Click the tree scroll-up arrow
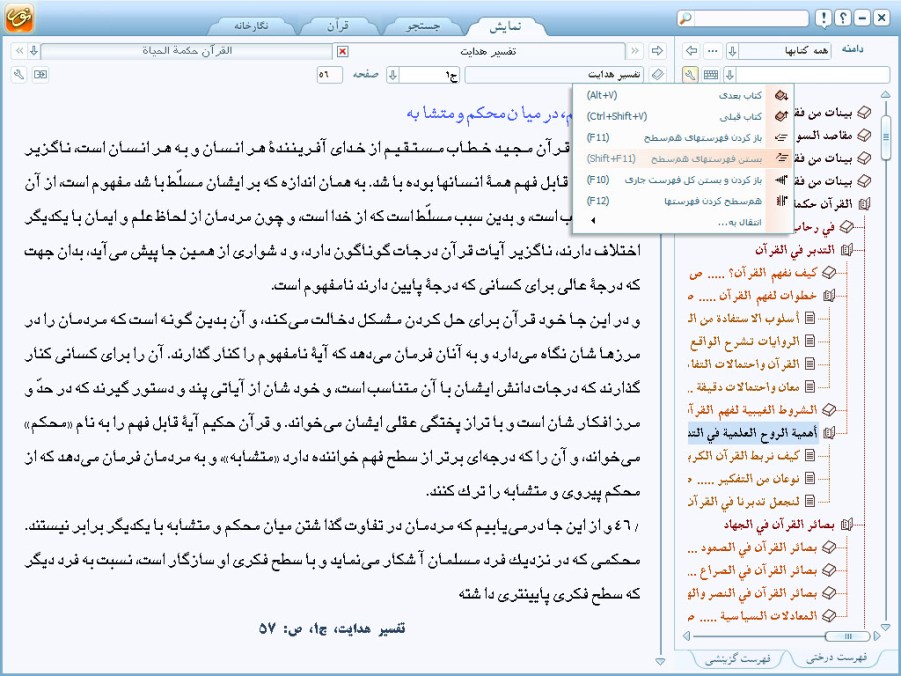Image resolution: width=901 pixels, height=676 pixels. pyautogui.click(x=885, y=94)
